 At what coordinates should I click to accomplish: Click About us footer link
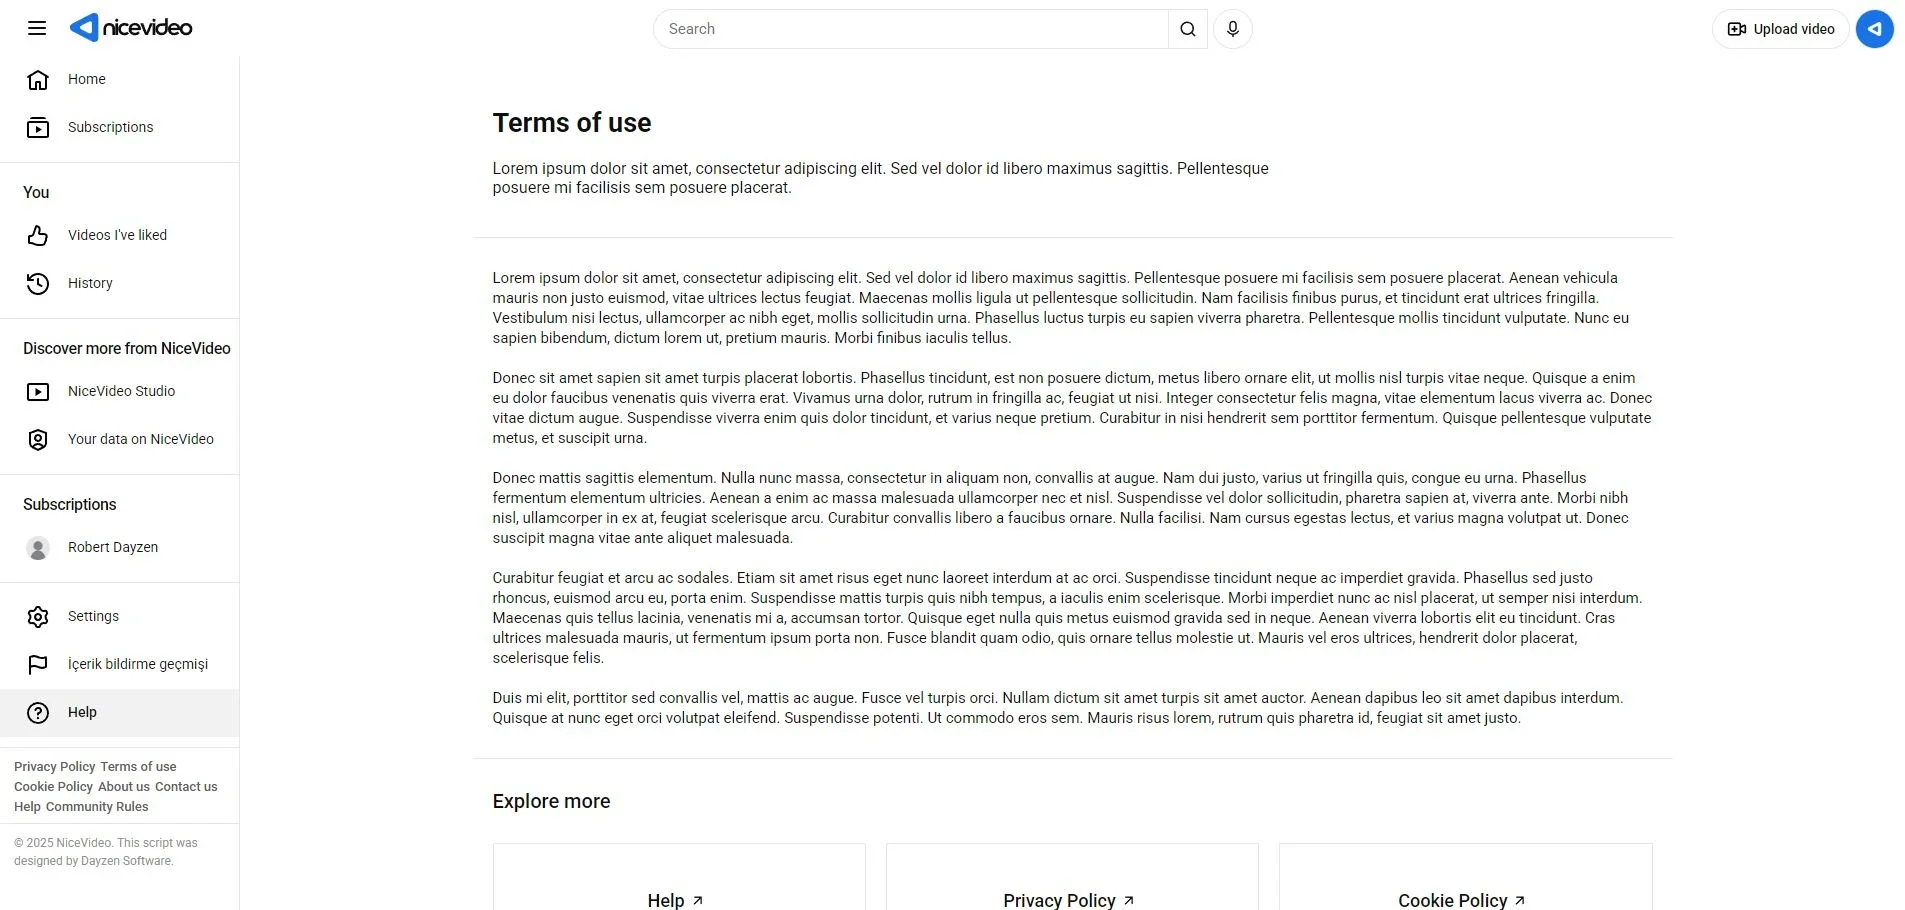click(124, 787)
